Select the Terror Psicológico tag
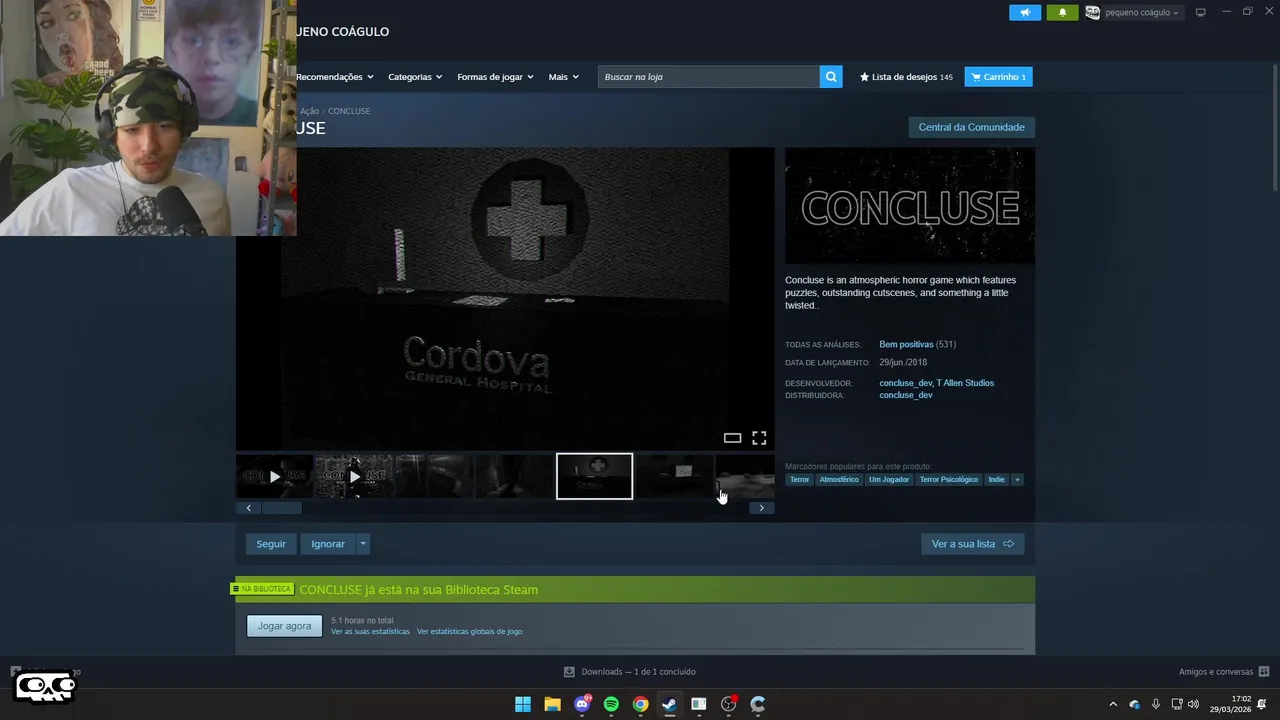Image resolution: width=1280 pixels, height=720 pixels. point(949,480)
